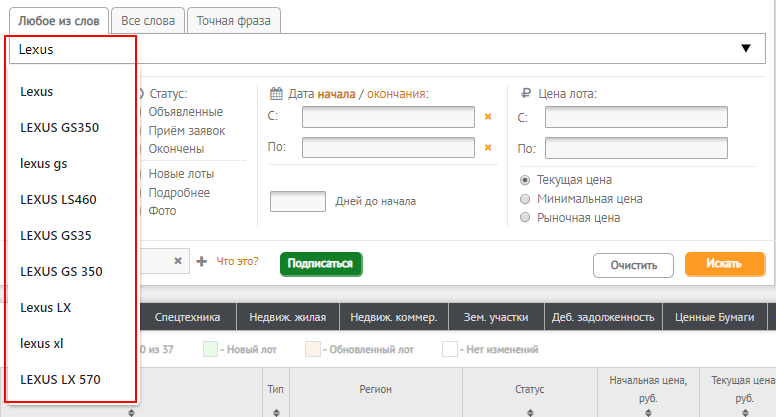Click the white 'Нет изменений' legend swatch

coord(450,349)
